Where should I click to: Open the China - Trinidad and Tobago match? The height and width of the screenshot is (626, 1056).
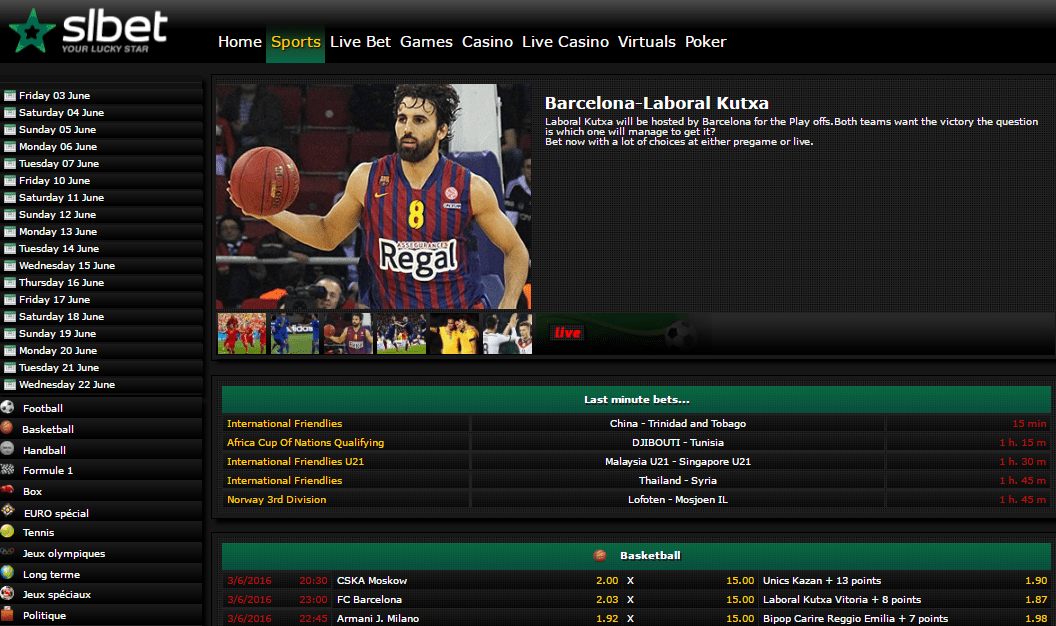tap(677, 424)
